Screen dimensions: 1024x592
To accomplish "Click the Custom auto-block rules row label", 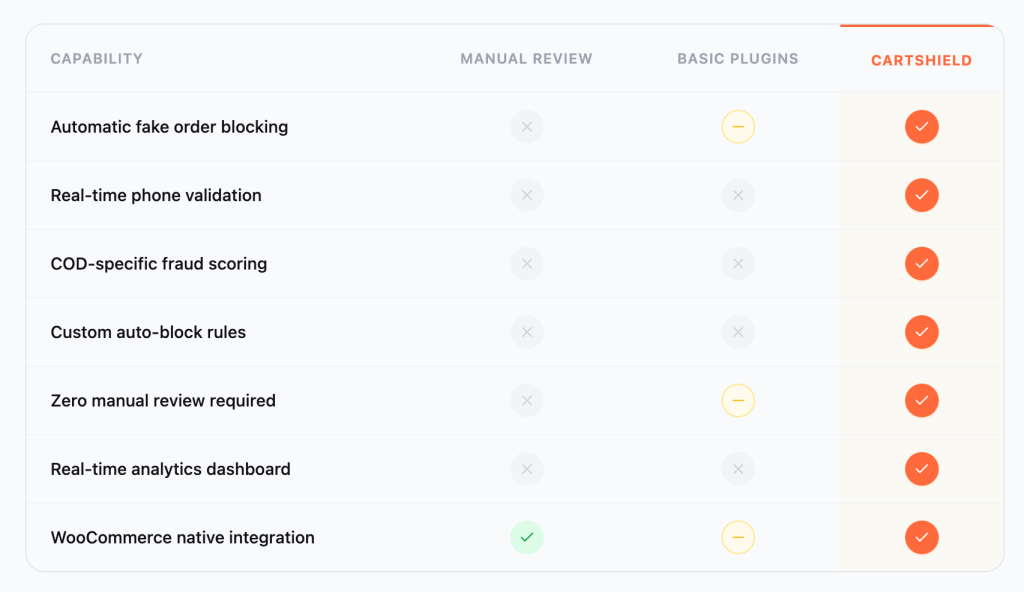I will pyautogui.click(x=148, y=333).
